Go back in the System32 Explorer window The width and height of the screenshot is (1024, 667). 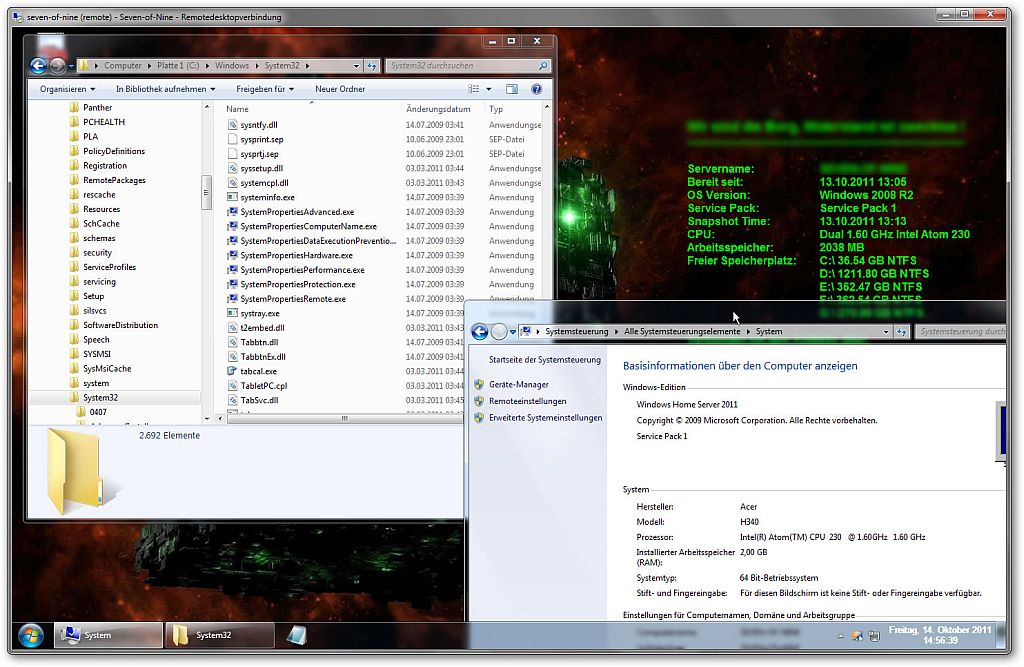[39, 65]
